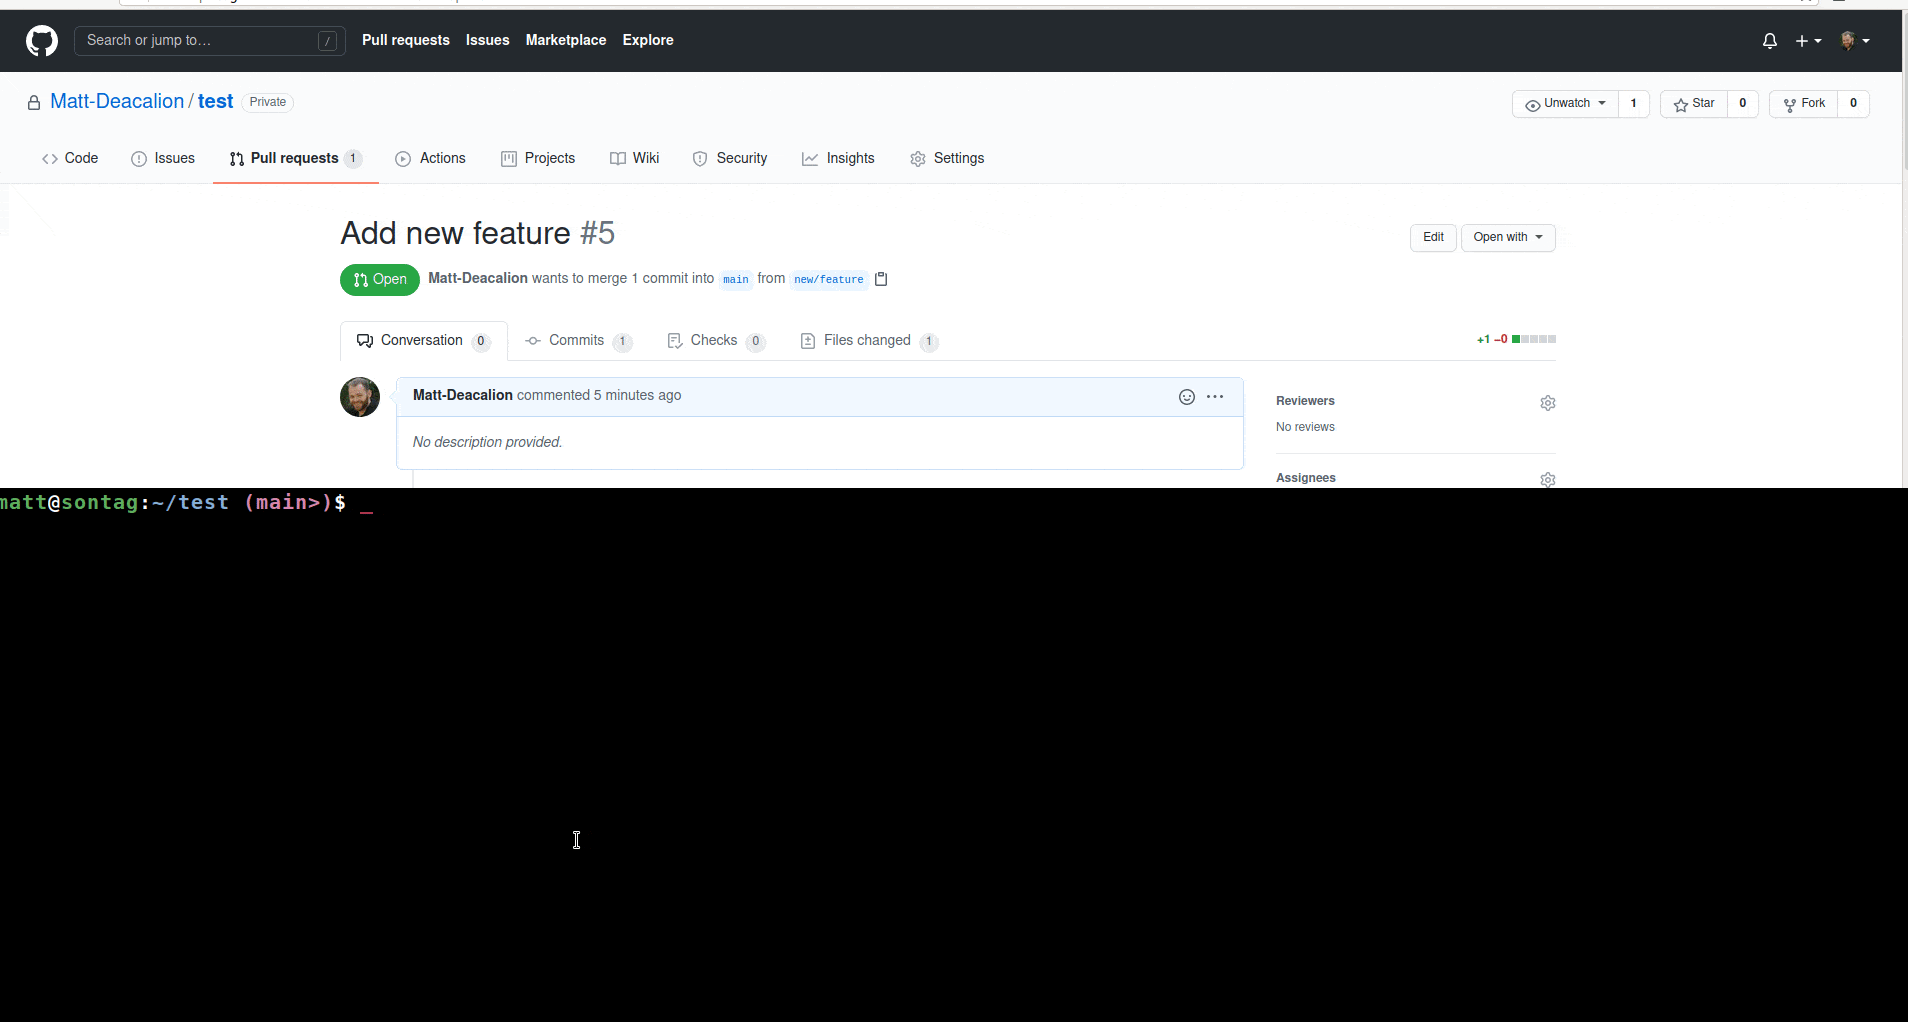
Task: Add a reaction with the smiley icon
Action: click(x=1187, y=397)
